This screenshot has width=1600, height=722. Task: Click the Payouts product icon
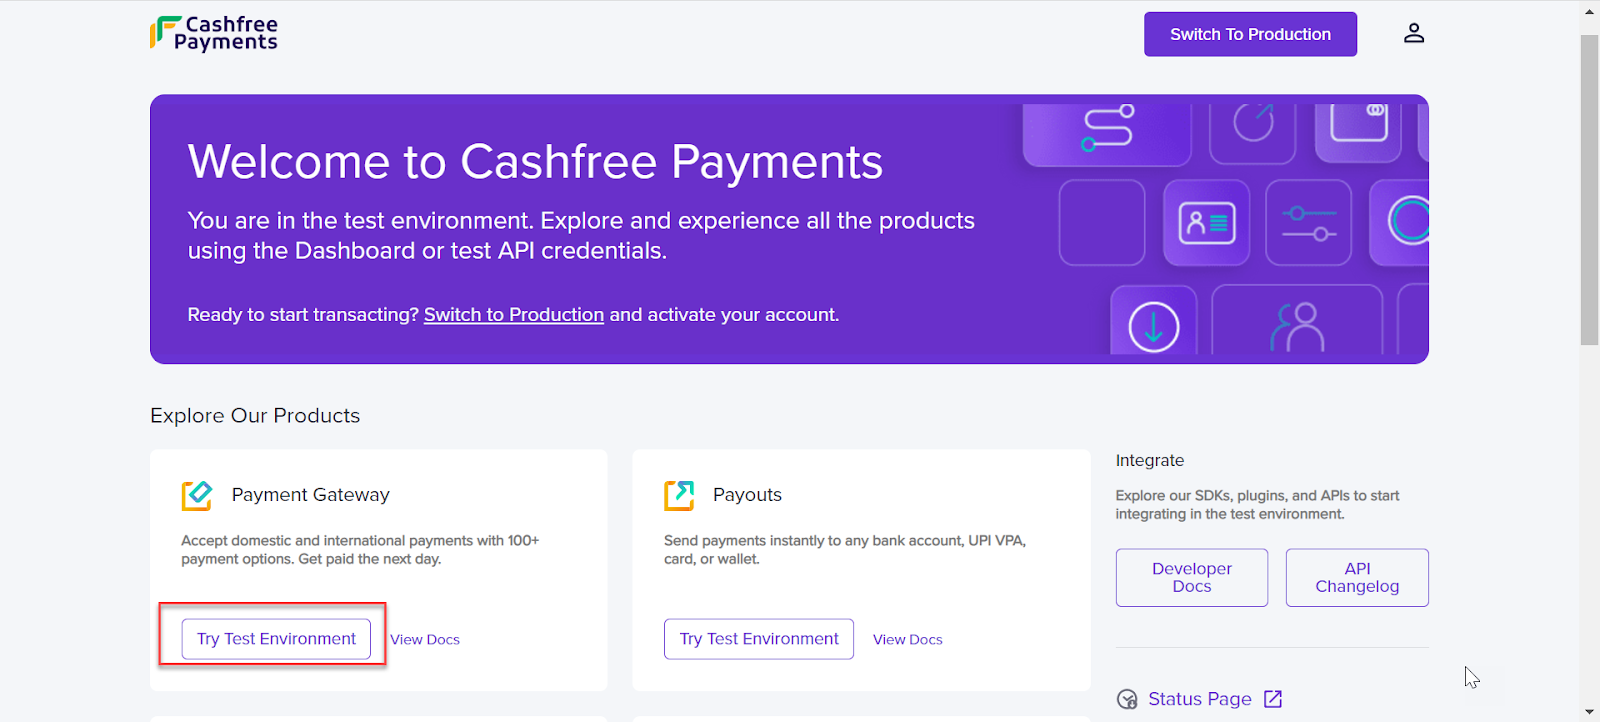[679, 495]
